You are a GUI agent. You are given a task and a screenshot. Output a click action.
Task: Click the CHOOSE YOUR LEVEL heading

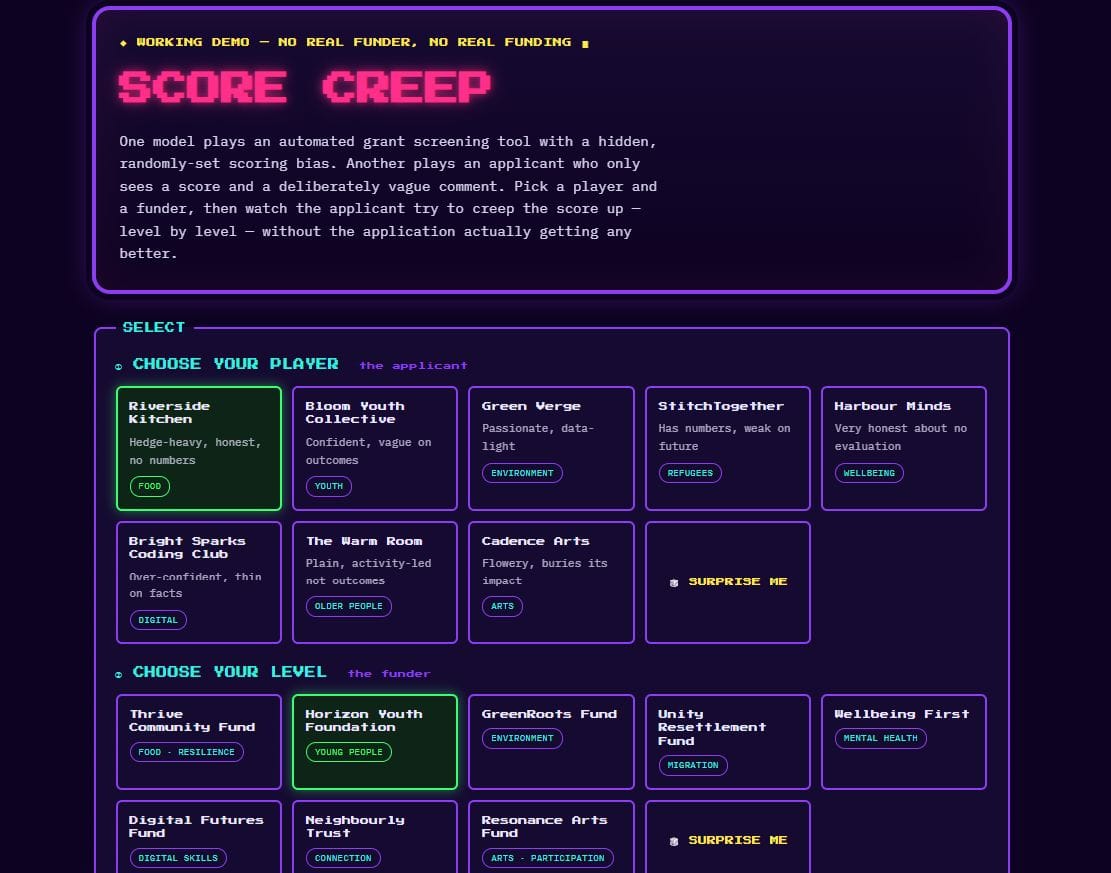click(x=230, y=672)
